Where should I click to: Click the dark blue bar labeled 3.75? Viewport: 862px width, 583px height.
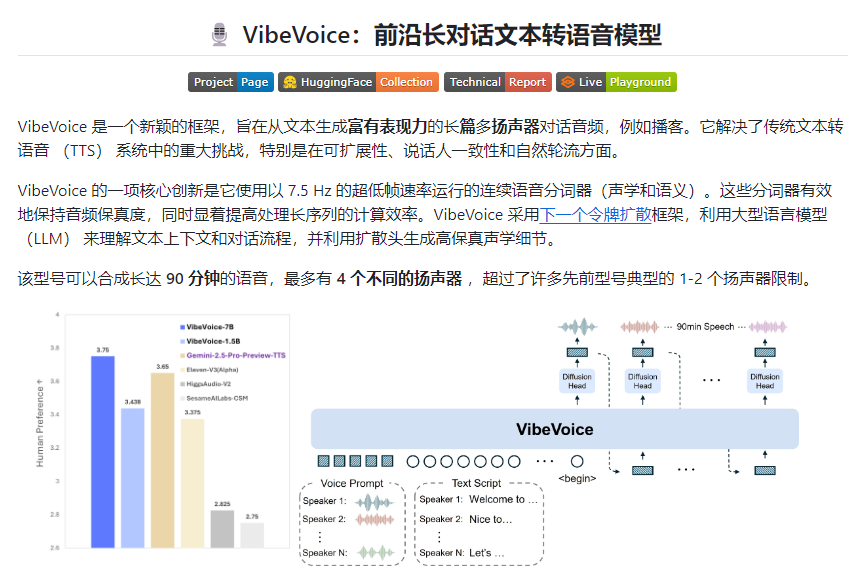tap(103, 452)
